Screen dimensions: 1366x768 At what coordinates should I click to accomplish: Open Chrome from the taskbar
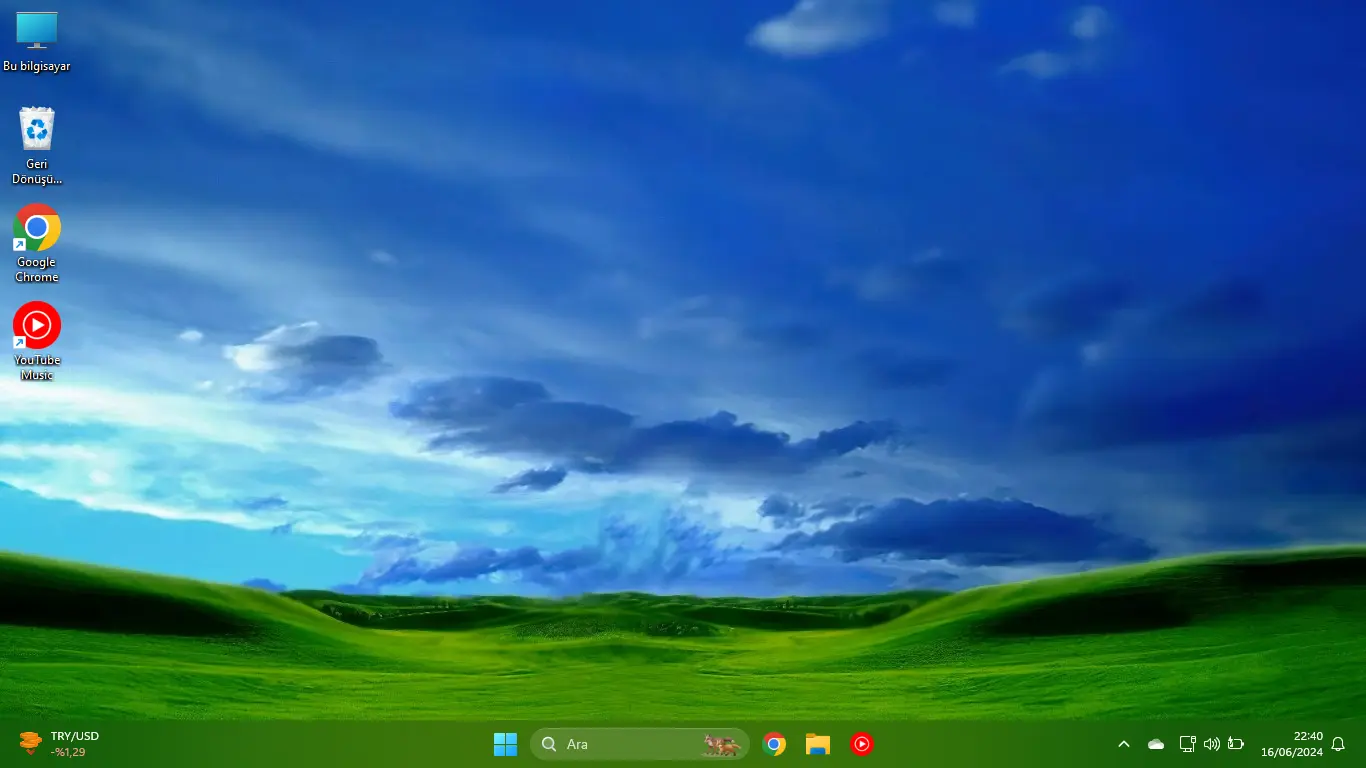click(774, 744)
